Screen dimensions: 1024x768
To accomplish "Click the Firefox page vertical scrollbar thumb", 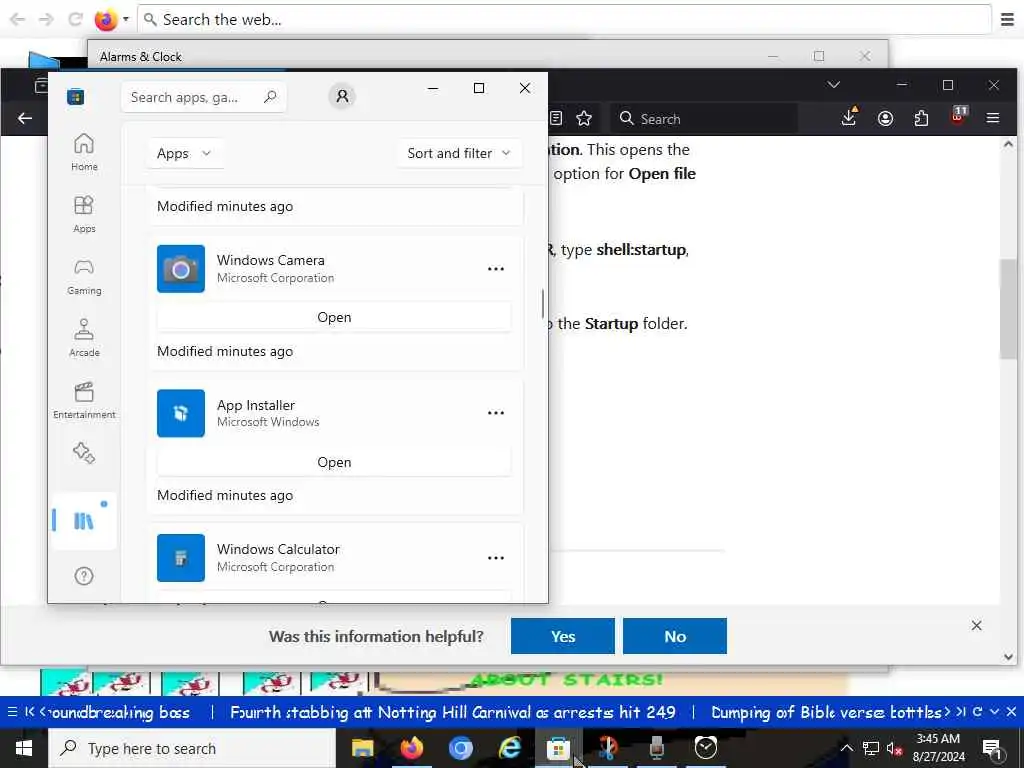I will pyautogui.click(x=1008, y=308).
